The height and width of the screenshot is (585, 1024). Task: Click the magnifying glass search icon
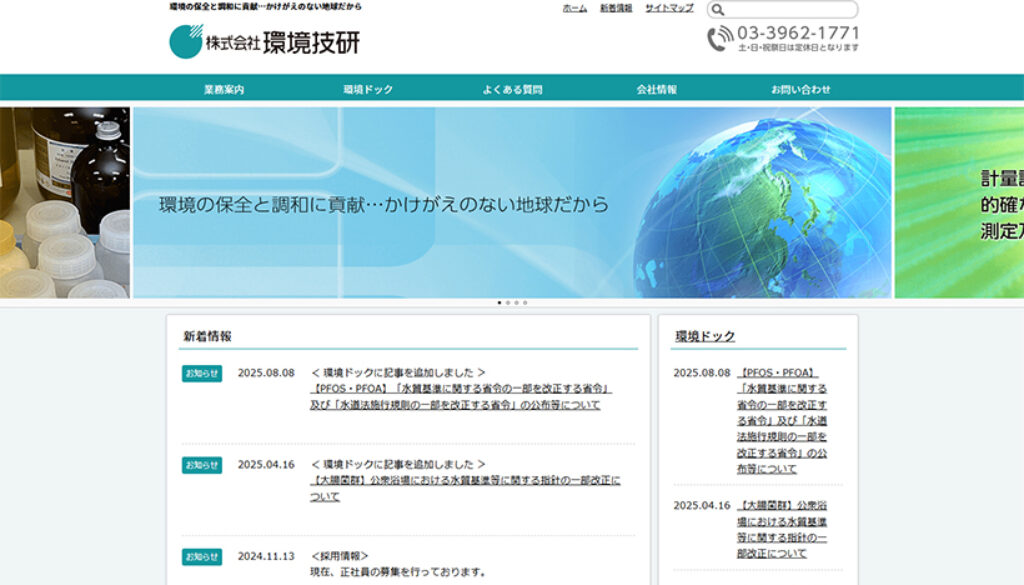(717, 9)
